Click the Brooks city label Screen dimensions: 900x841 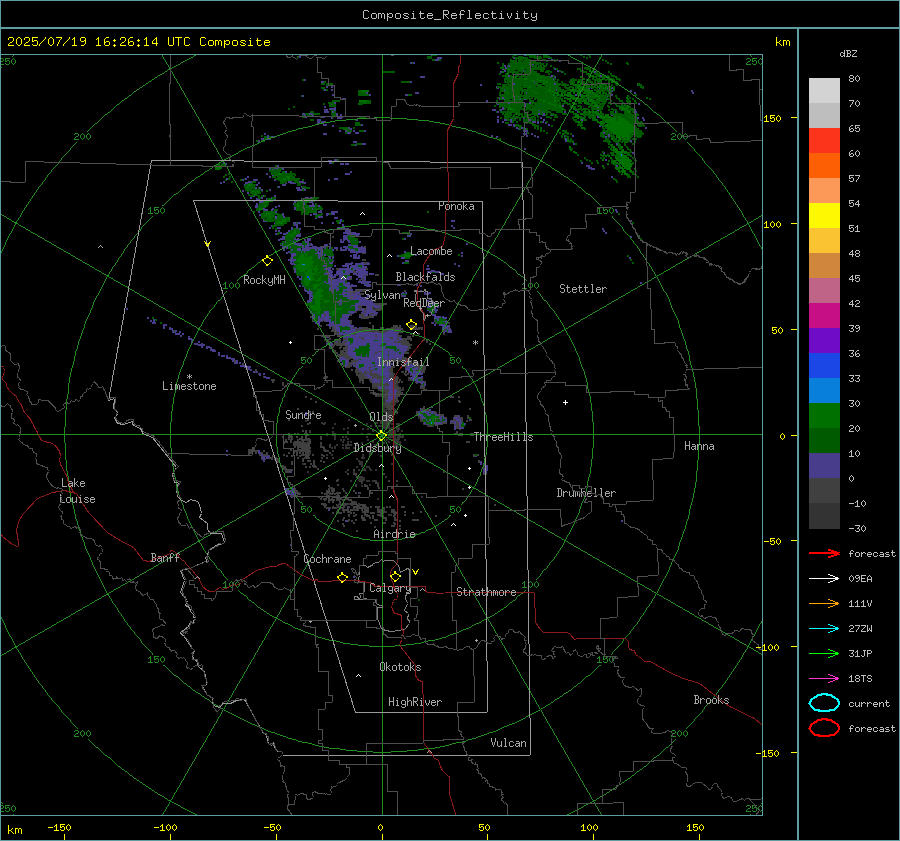click(711, 700)
